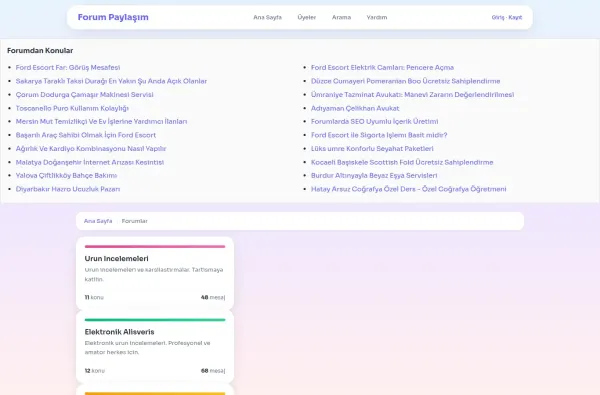Open the Urun Incelemeleri forum card
The width and height of the screenshot is (600, 395).
click(155, 273)
